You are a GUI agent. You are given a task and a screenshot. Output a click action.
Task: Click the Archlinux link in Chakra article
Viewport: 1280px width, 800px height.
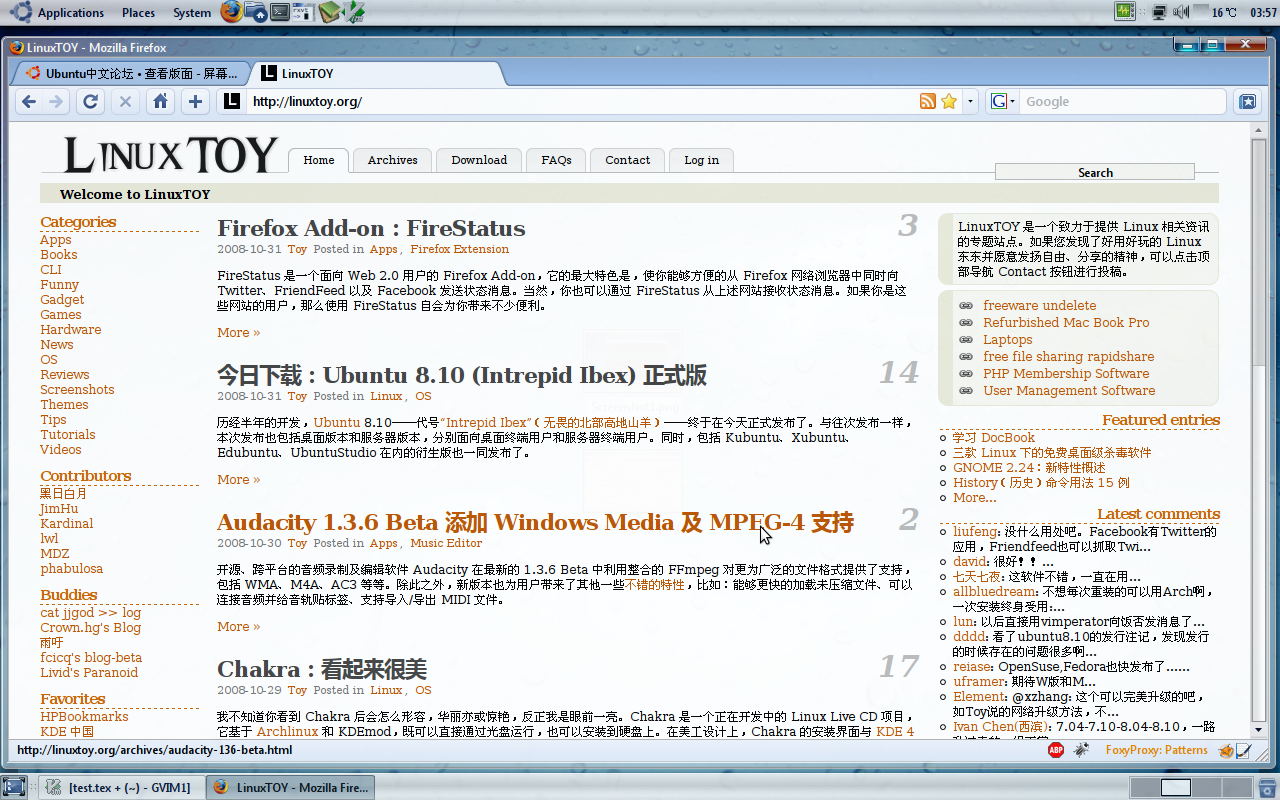click(287, 731)
